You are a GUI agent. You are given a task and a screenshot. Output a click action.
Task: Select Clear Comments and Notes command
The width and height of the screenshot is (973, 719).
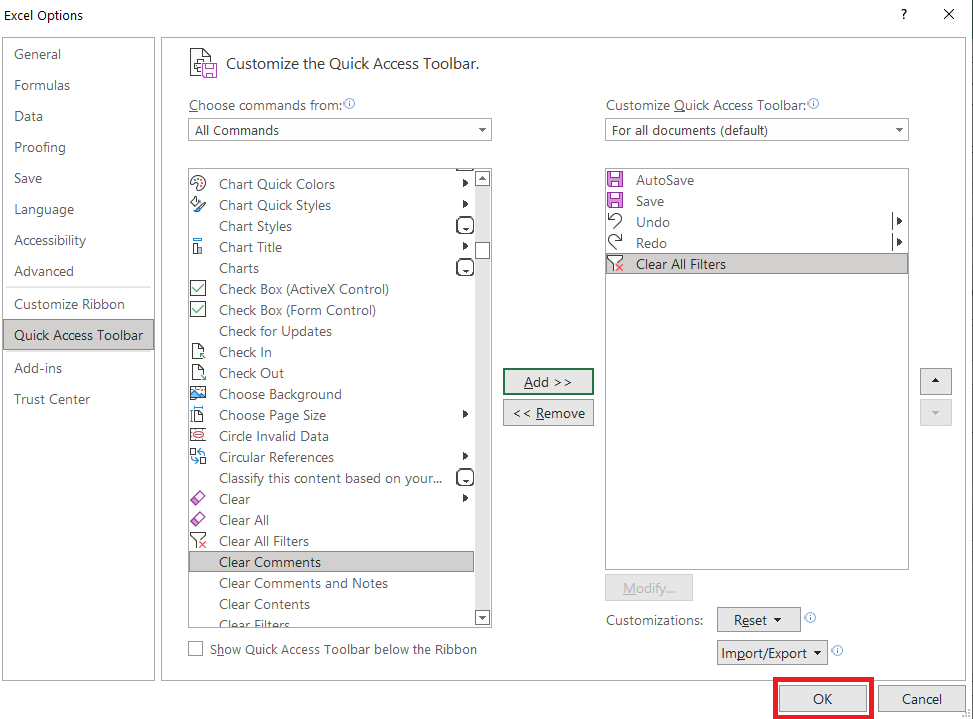click(331, 583)
